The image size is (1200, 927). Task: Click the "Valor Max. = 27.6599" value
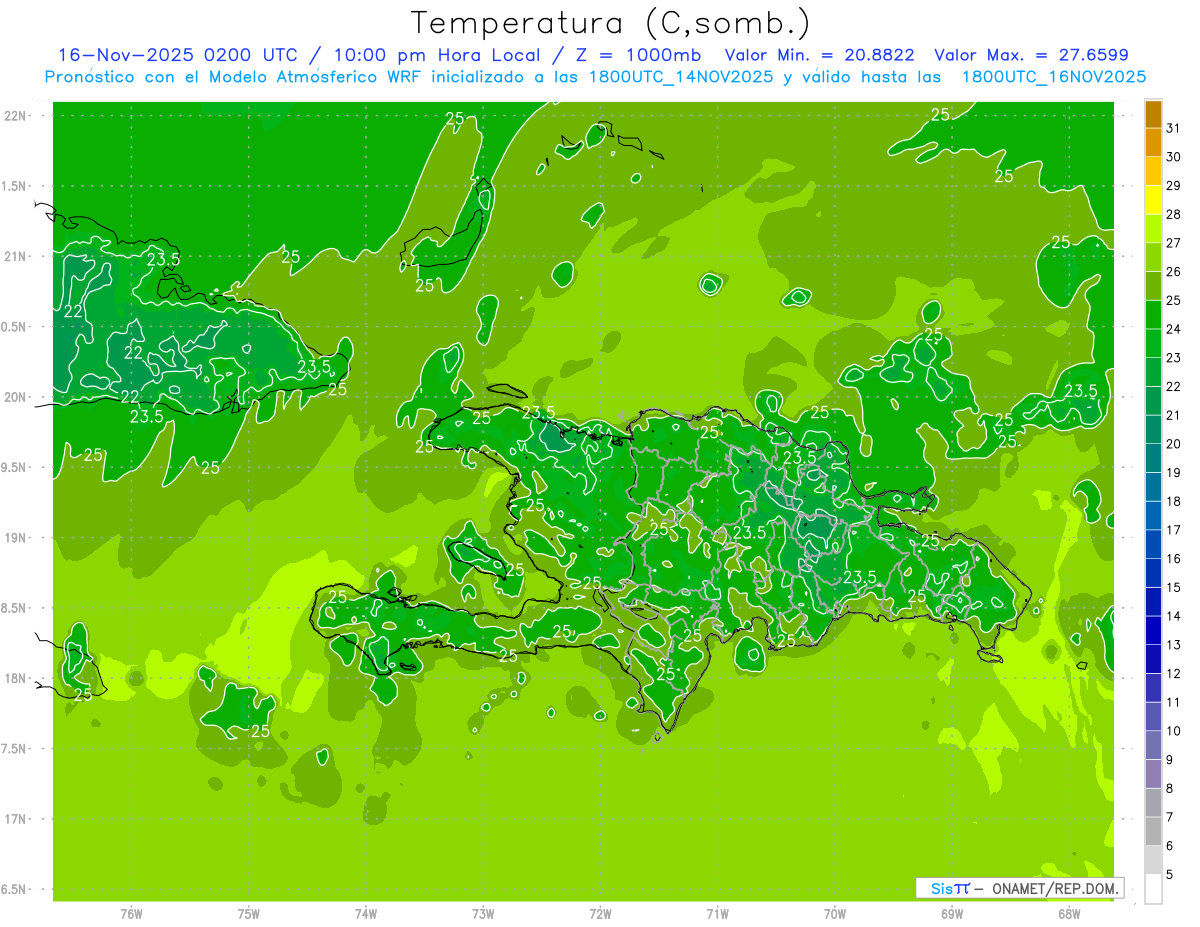1031,55
